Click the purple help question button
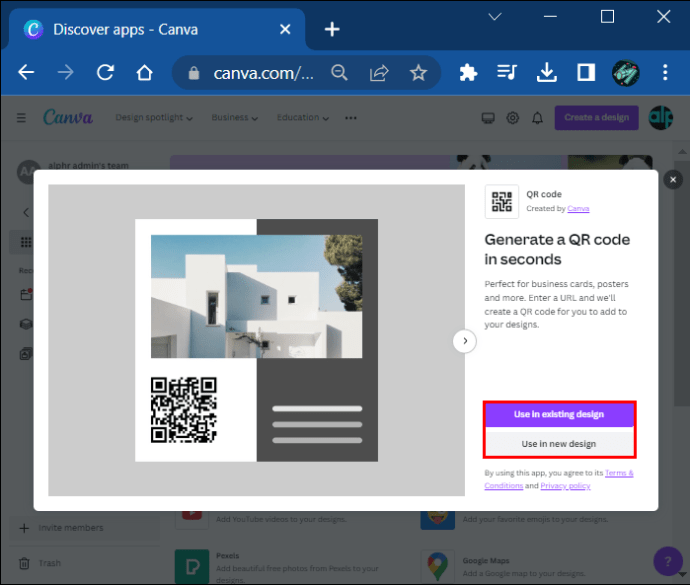Viewport: 690px width, 585px height. [668, 561]
